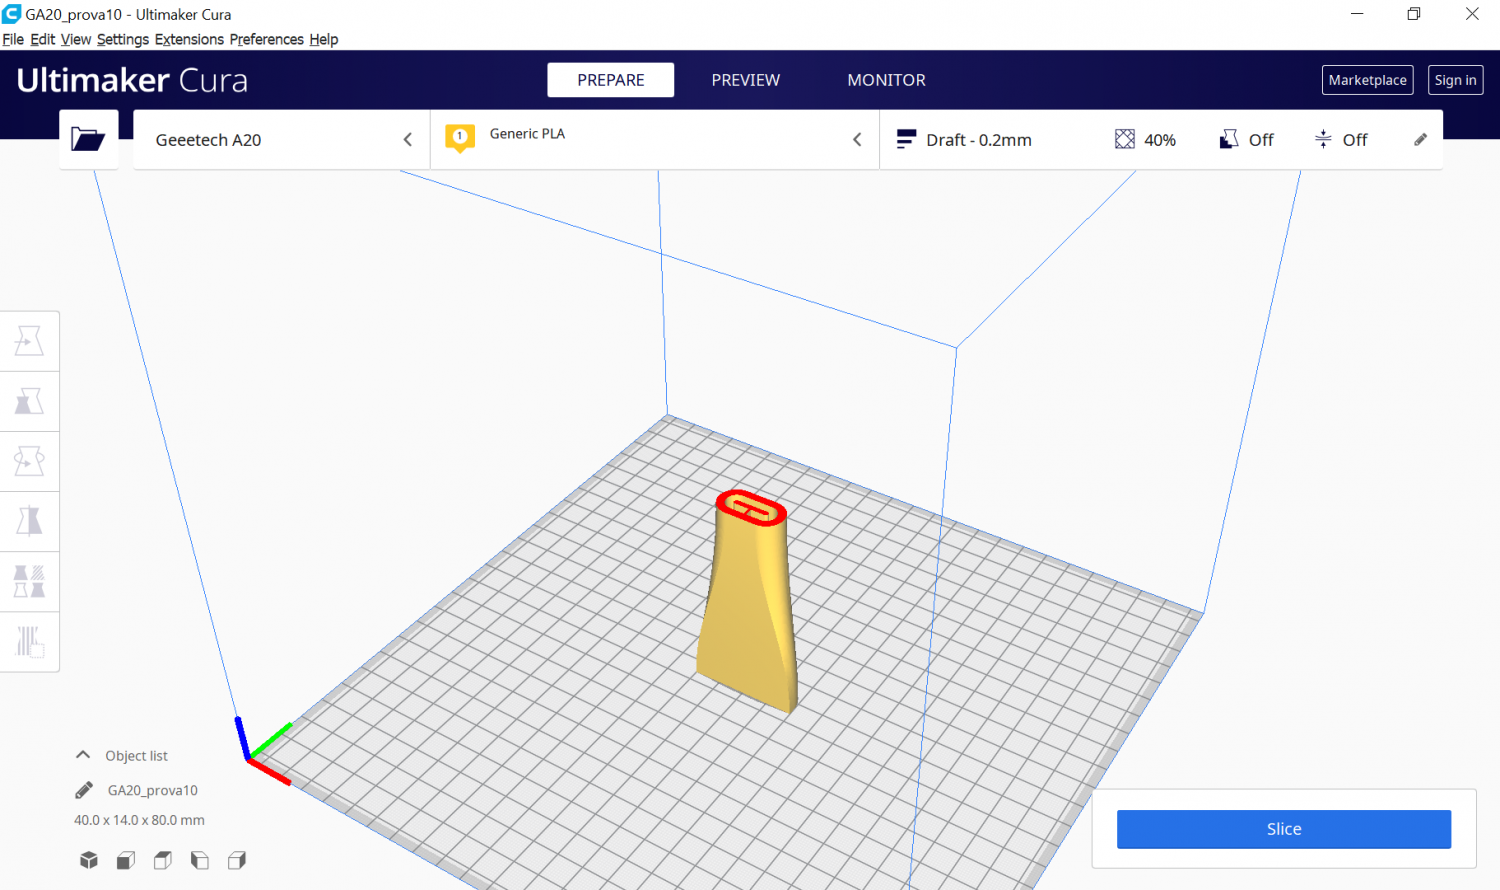Image resolution: width=1500 pixels, height=890 pixels.
Task: Select the Mirror tool
Action: coord(29,521)
